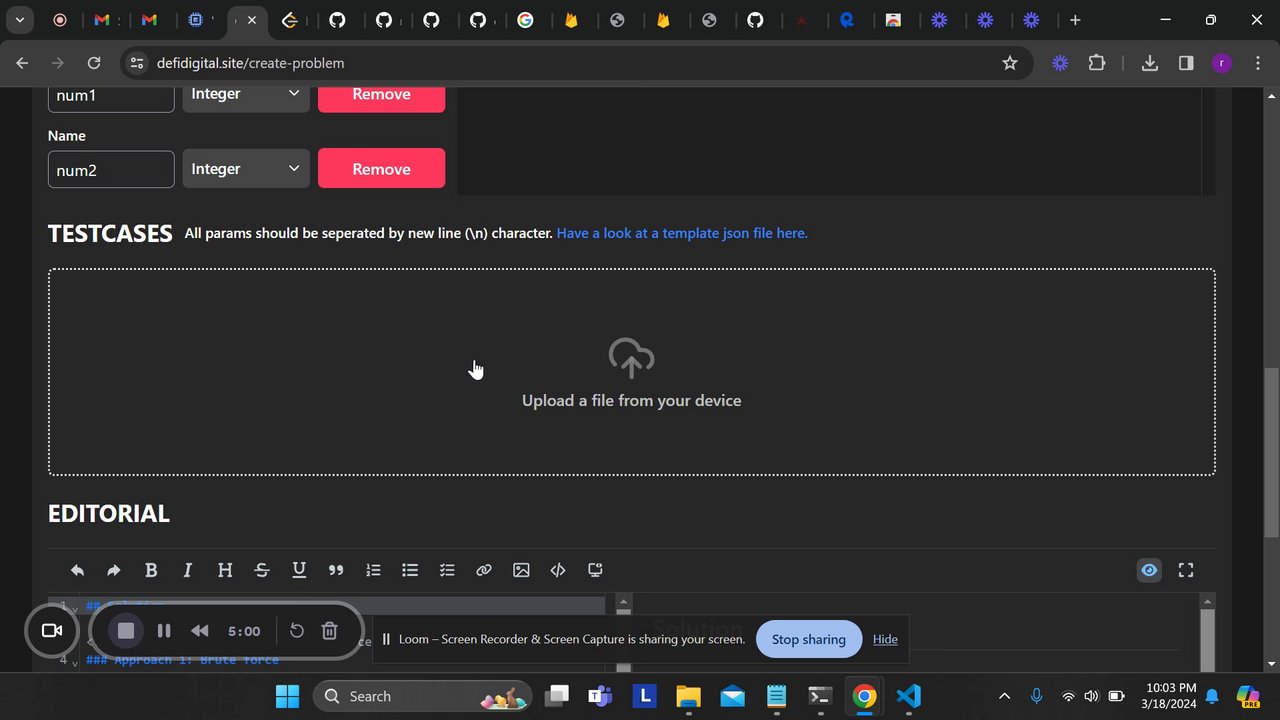
Task: Toggle the Loom camera button
Action: [52, 631]
